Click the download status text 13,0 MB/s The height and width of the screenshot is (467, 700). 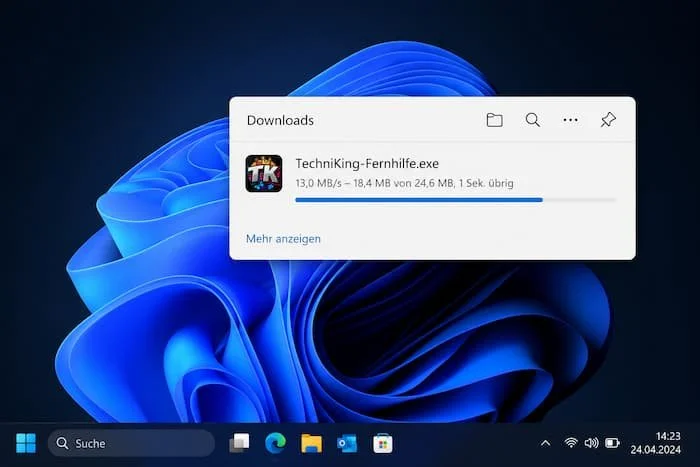(x=404, y=183)
